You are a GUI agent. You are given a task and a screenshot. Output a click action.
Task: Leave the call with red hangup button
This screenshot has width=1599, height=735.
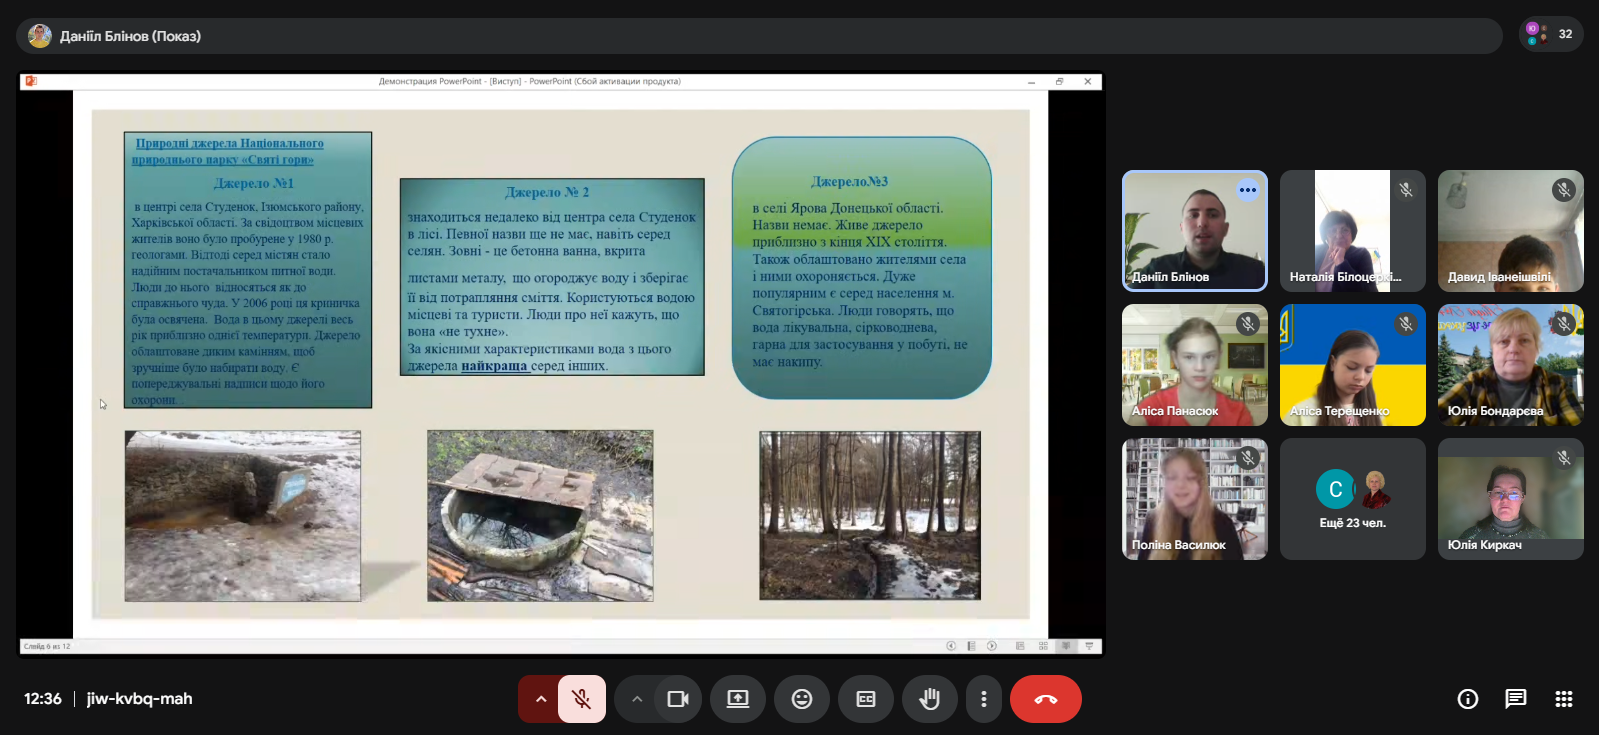tap(1045, 699)
